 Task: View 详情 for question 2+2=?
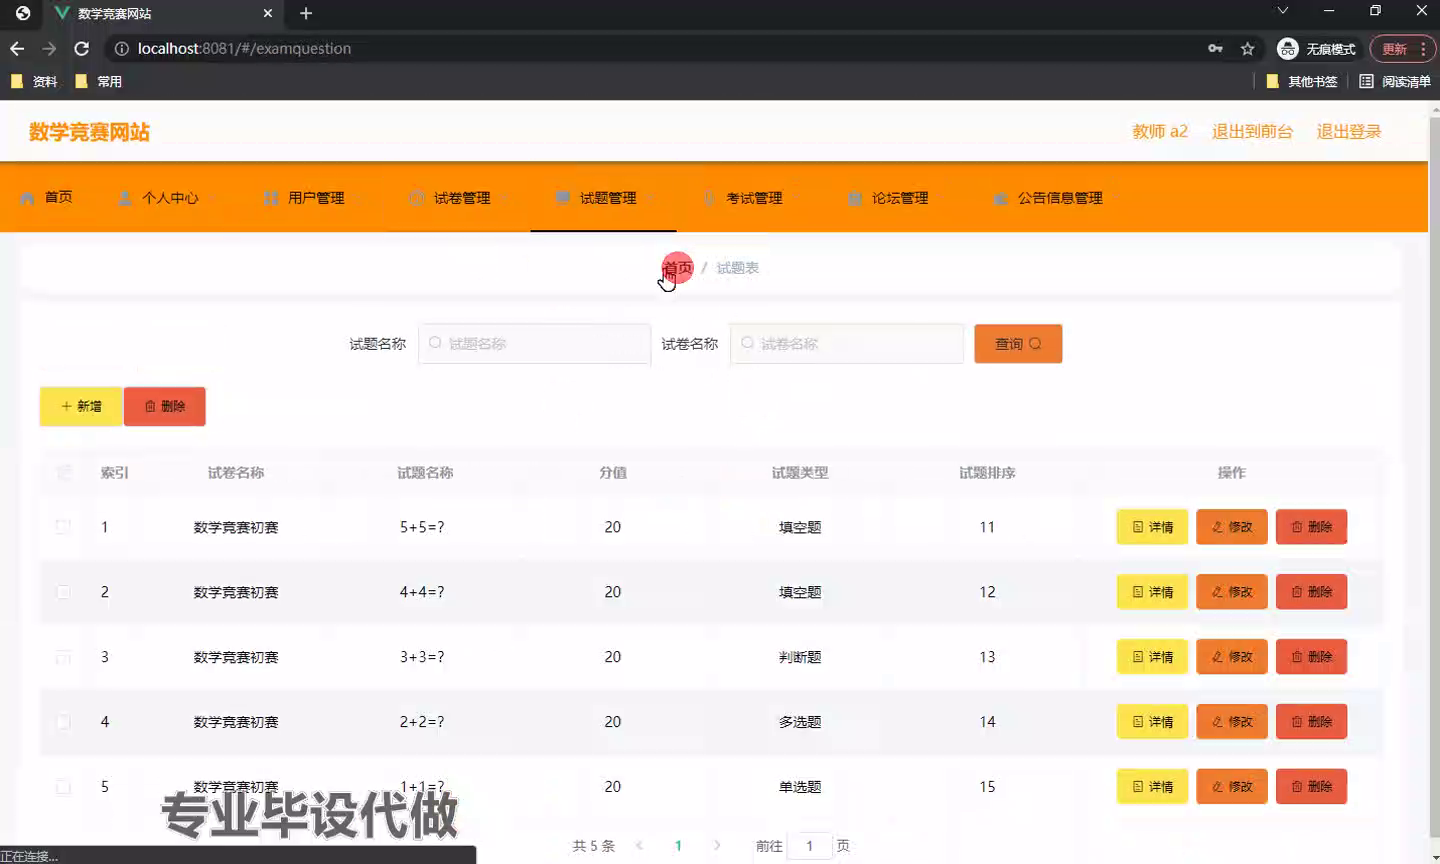pos(1152,721)
